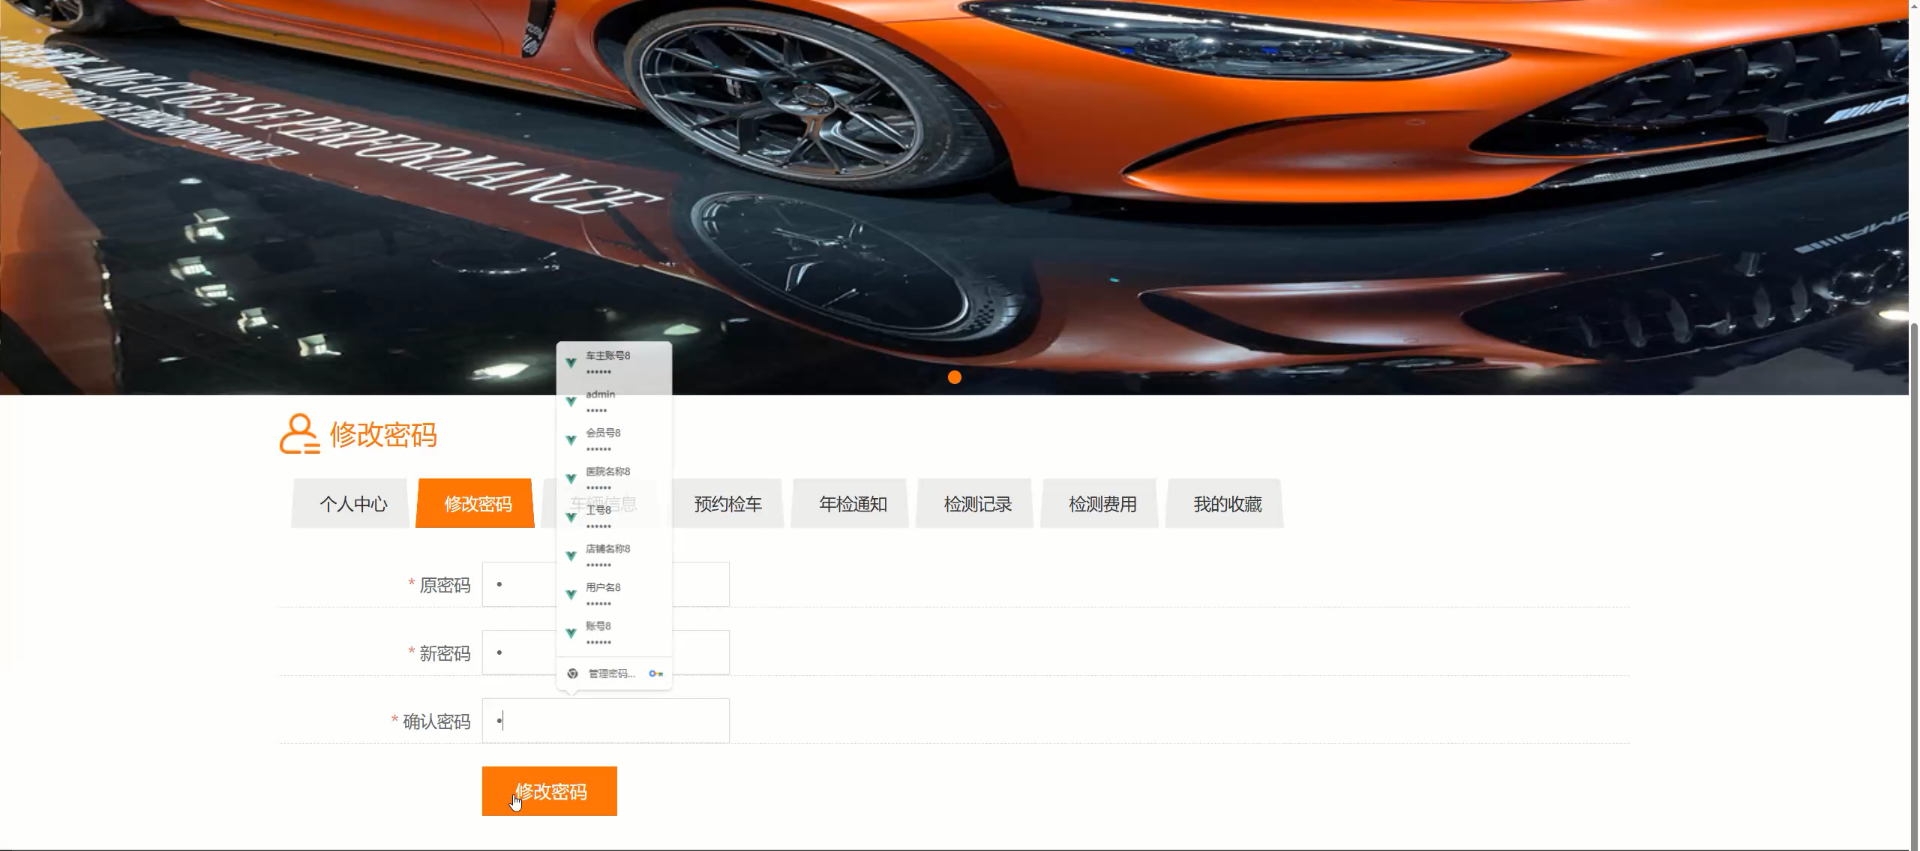This screenshot has height=851, width=1920.
Task: Click the green Vue icon next to 店铺名称8
Action: click(571, 556)
